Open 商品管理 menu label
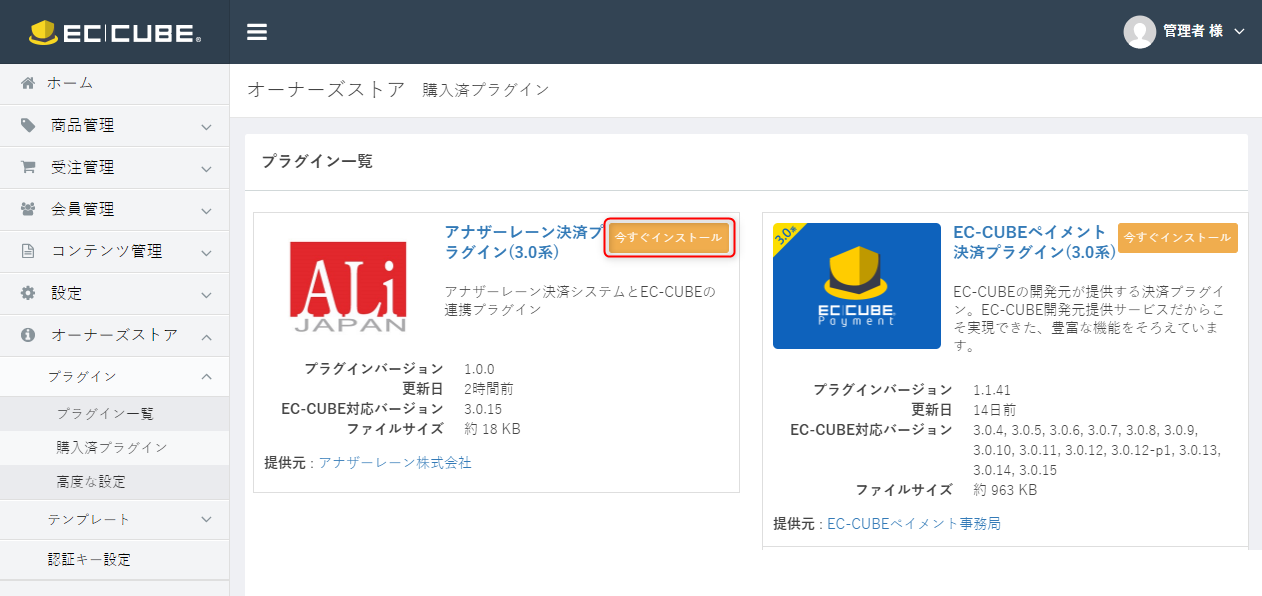Screen dimensions: 1262x596 pos(83,125)
